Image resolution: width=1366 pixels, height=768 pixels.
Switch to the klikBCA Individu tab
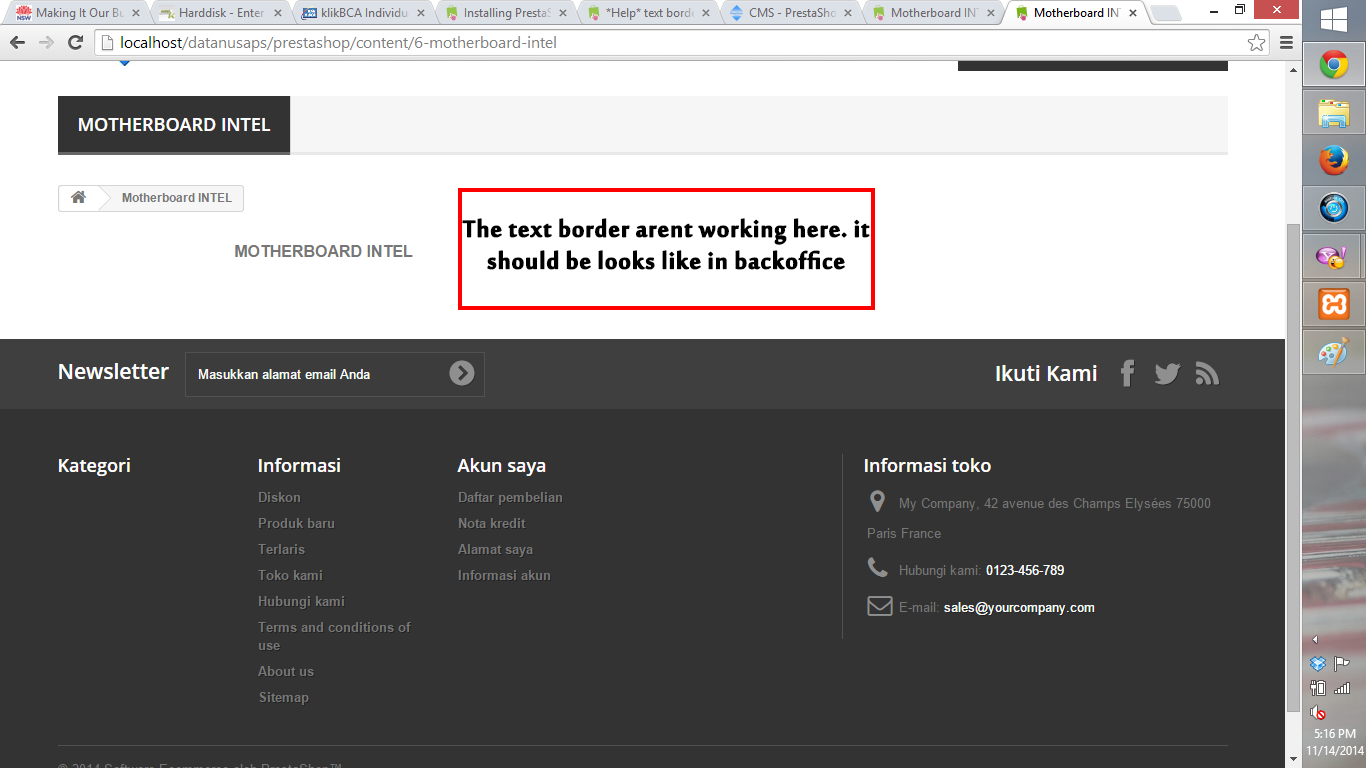(362, 13)
